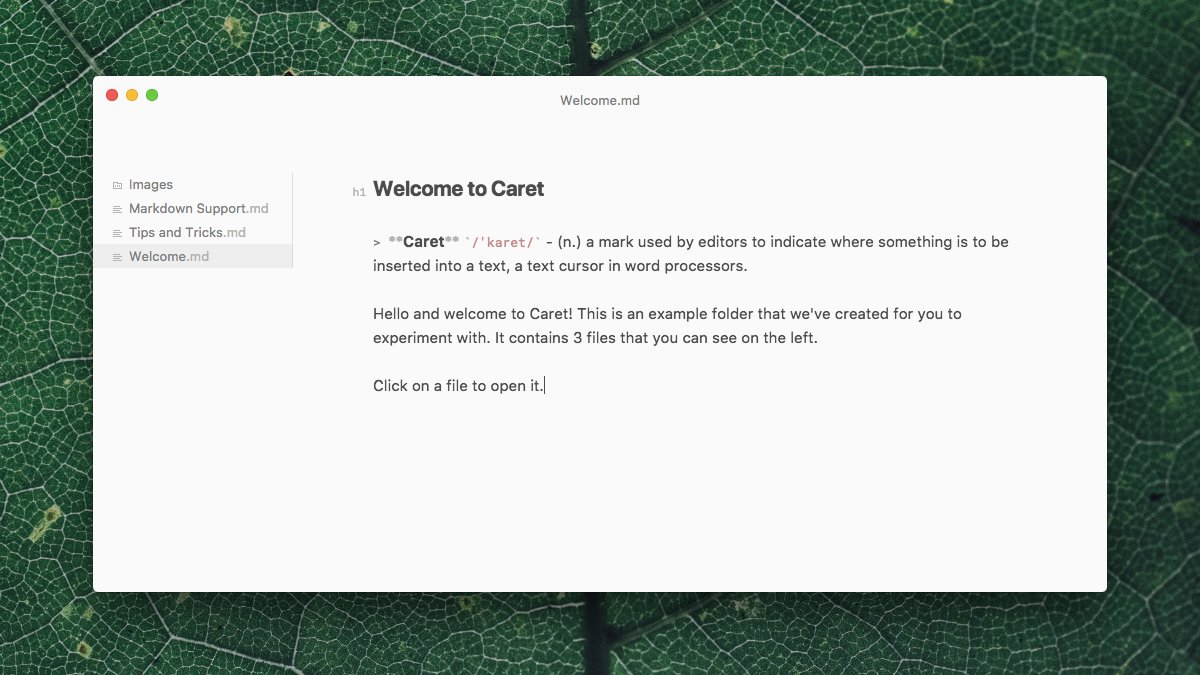The width and height of the screenshot is (1200, 675).
Task: Click the document icon beside Markdown Support.md
Action: tap(118, 209)
